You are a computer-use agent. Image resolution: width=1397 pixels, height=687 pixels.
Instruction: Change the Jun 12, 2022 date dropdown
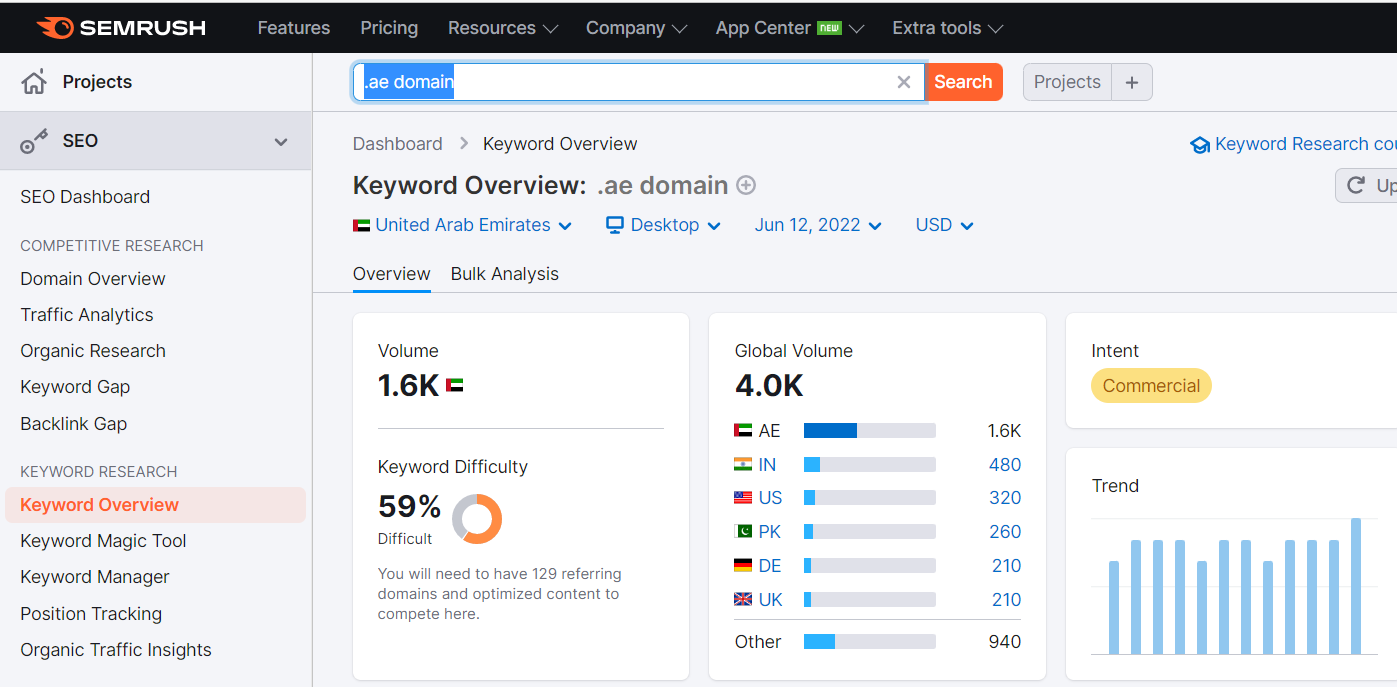pos(818,225)
